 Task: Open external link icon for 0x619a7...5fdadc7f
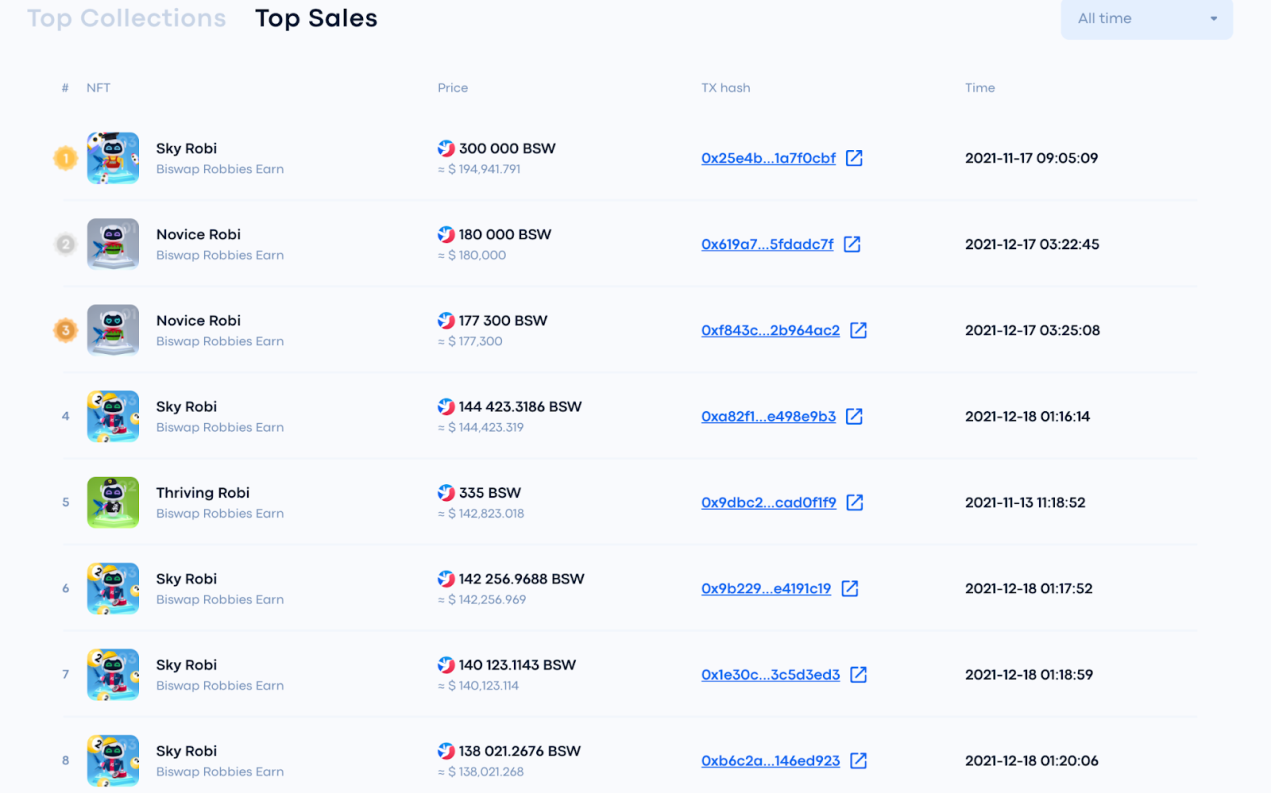coord(852,244)
